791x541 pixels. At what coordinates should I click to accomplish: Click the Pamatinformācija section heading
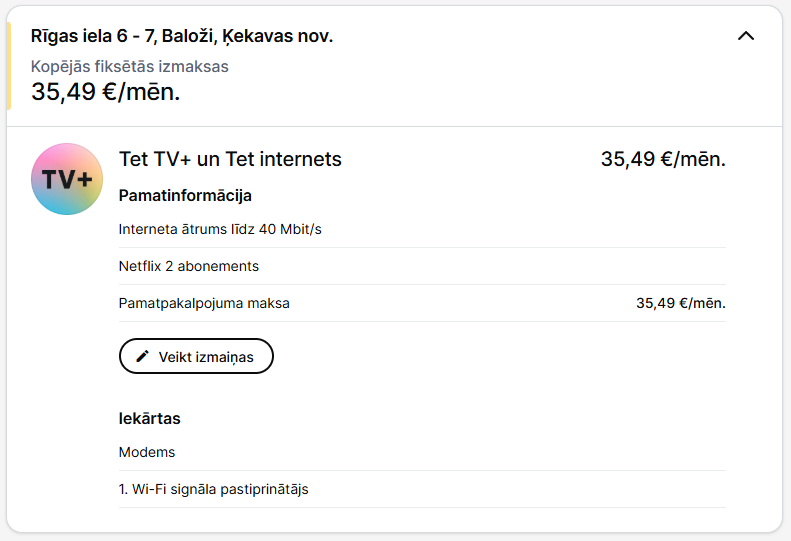(x=185, y=196)
